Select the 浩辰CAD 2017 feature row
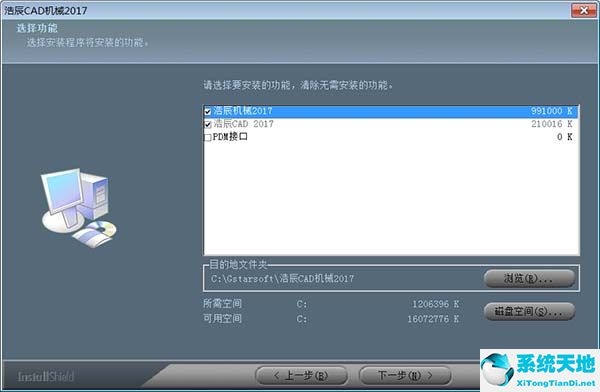This screenshot has height=392, width=600. [391, 124]
